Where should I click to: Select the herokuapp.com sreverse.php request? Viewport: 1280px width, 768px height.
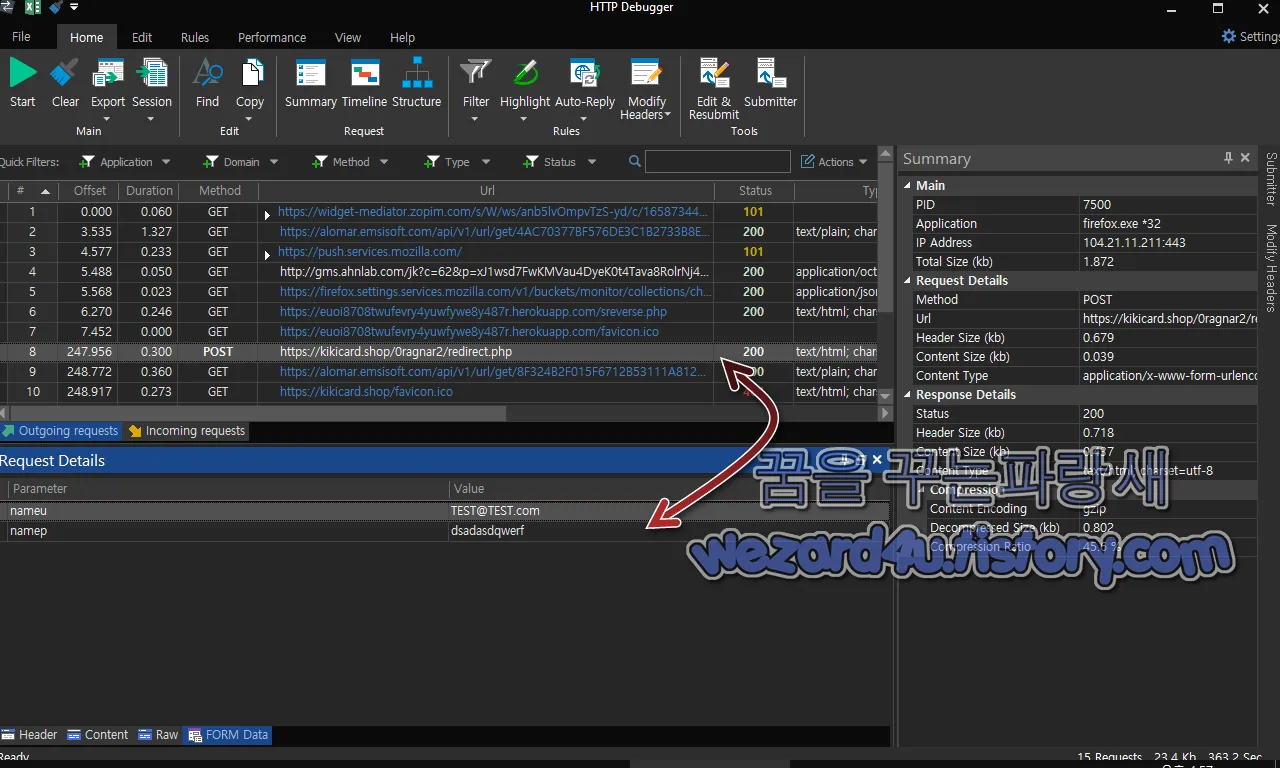pos(439,312)
